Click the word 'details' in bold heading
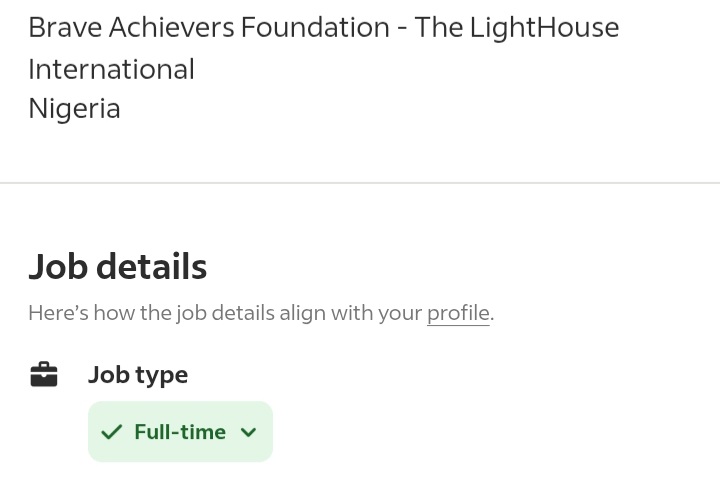Image resolution: width=720 pixels, height=502 pixels. click(152, 266)
